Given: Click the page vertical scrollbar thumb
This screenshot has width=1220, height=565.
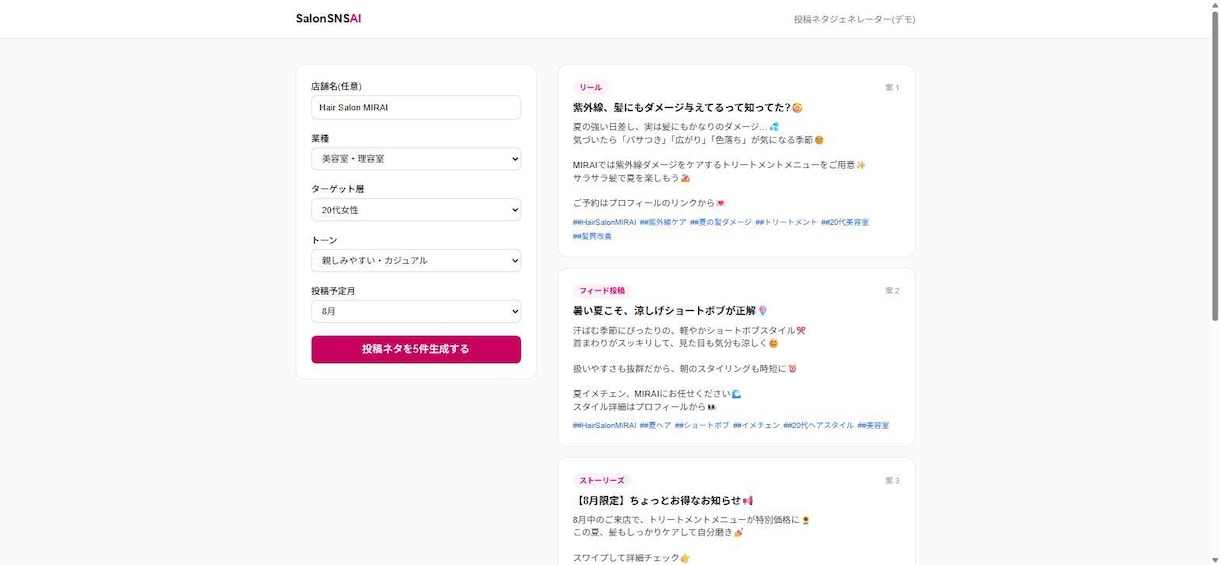Looking at the screenshot, I should point(1214,165).
